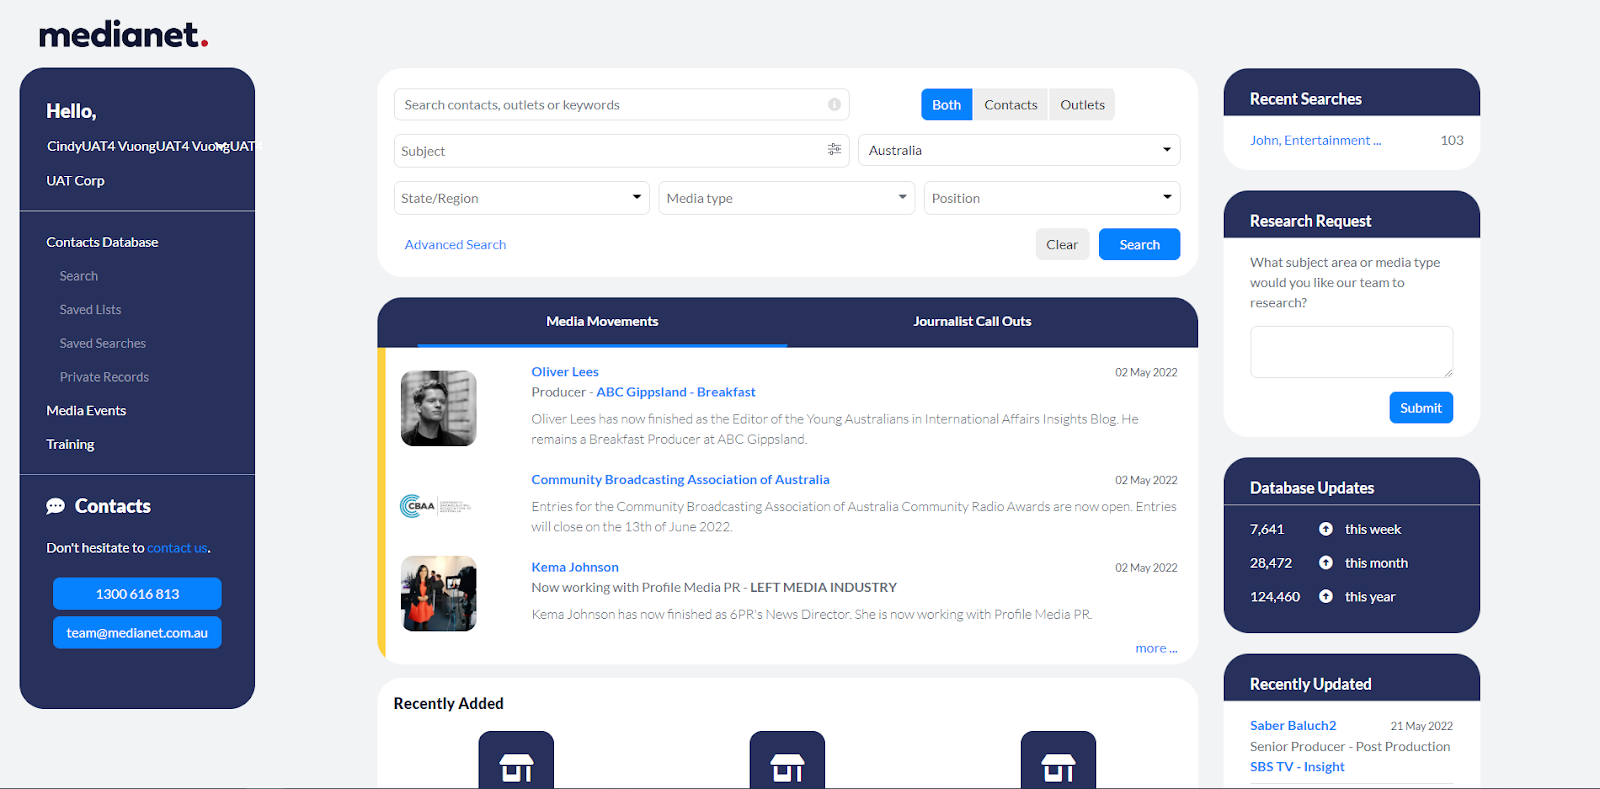Open the Oliver Lees name link
The width and height of the screenshot is (1600, 789).
(x=565, y=372)
